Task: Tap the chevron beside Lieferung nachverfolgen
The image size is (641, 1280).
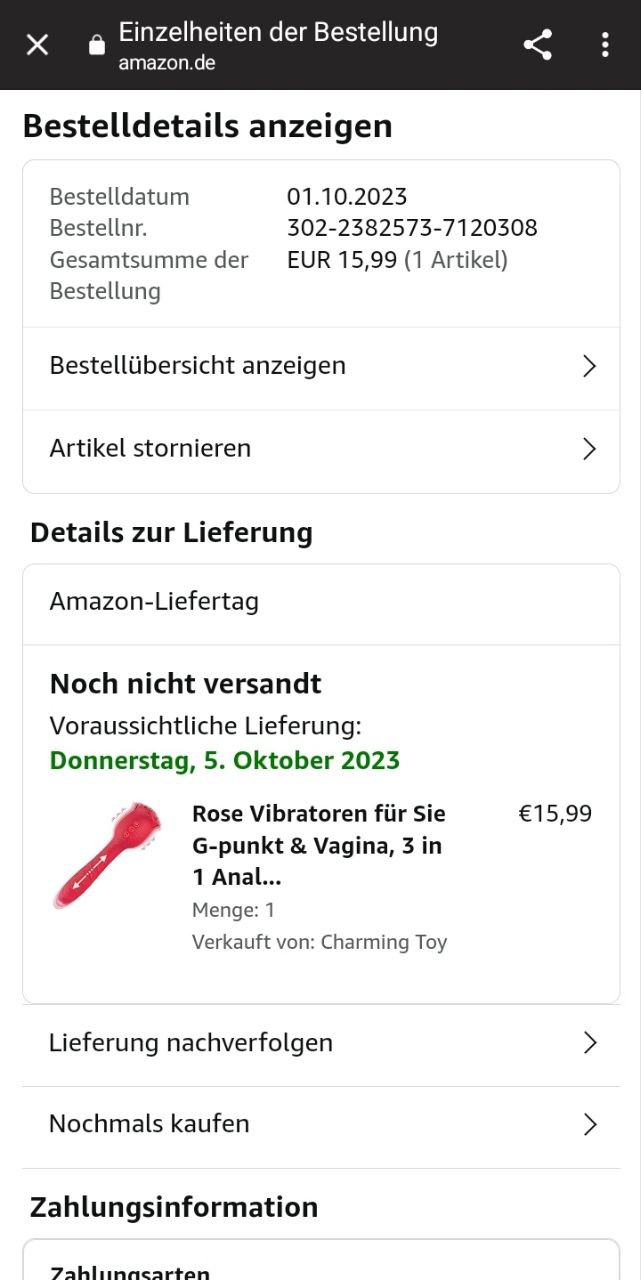Action: (589, 1043)
